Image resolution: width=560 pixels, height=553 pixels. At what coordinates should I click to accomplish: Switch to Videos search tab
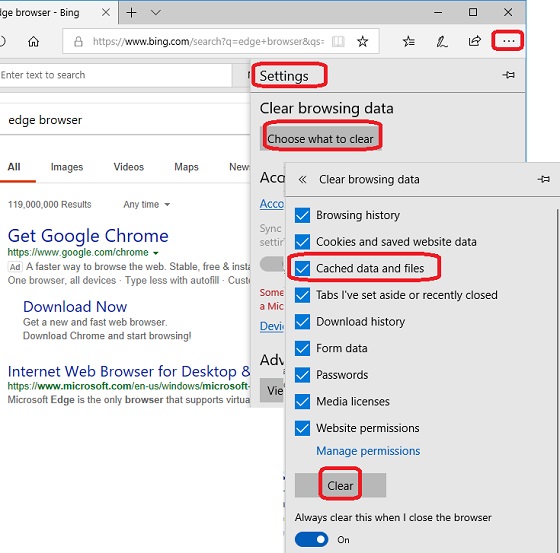129,167
